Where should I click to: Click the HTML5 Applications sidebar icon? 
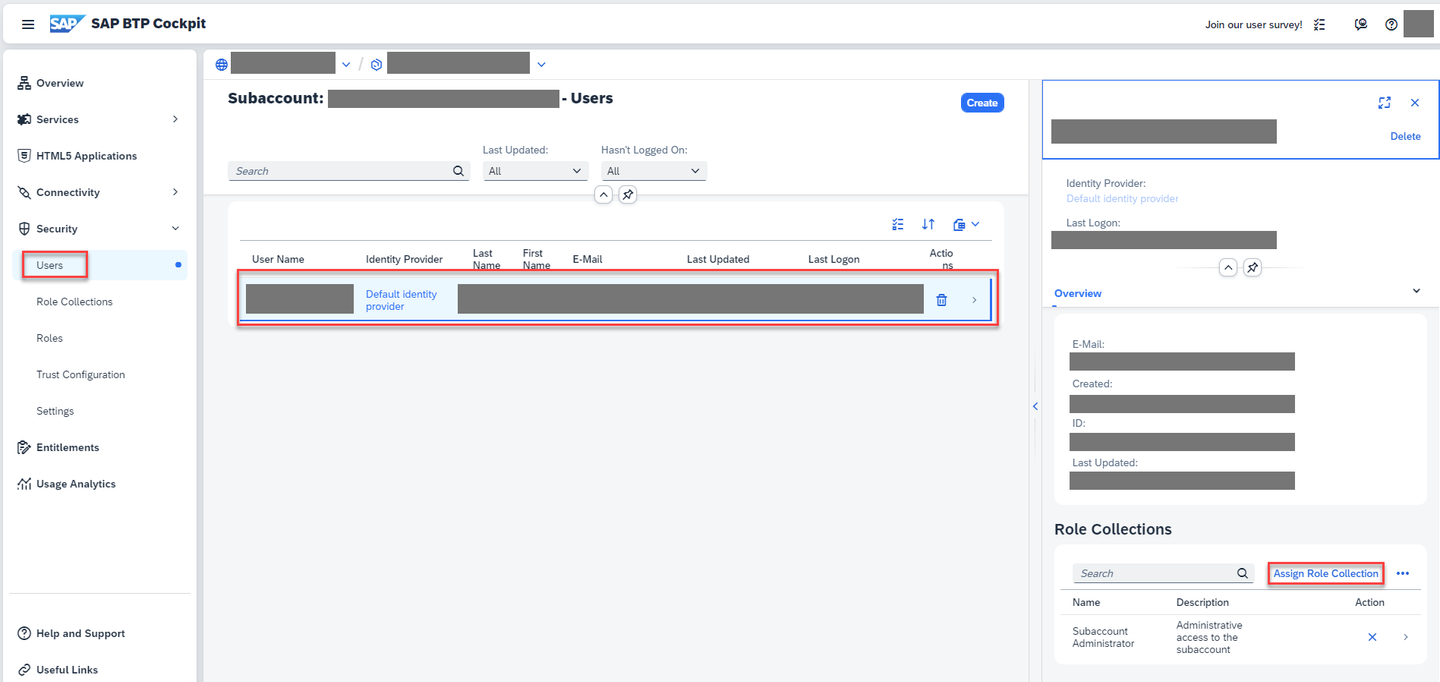pos(24,156)
